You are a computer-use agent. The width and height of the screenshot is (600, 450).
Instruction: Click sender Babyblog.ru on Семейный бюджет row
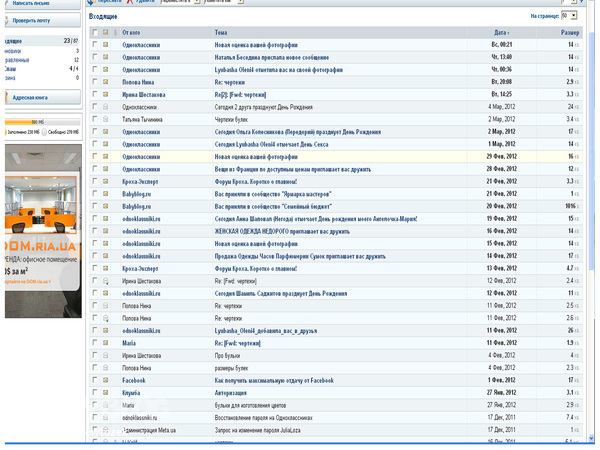click(x=137, y=206)
